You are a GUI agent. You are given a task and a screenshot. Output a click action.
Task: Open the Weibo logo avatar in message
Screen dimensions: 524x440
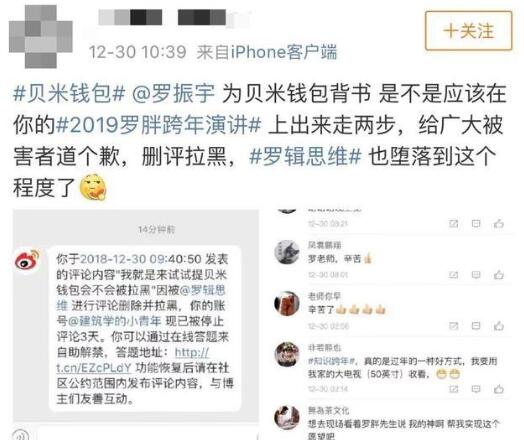tap(27, 260)
